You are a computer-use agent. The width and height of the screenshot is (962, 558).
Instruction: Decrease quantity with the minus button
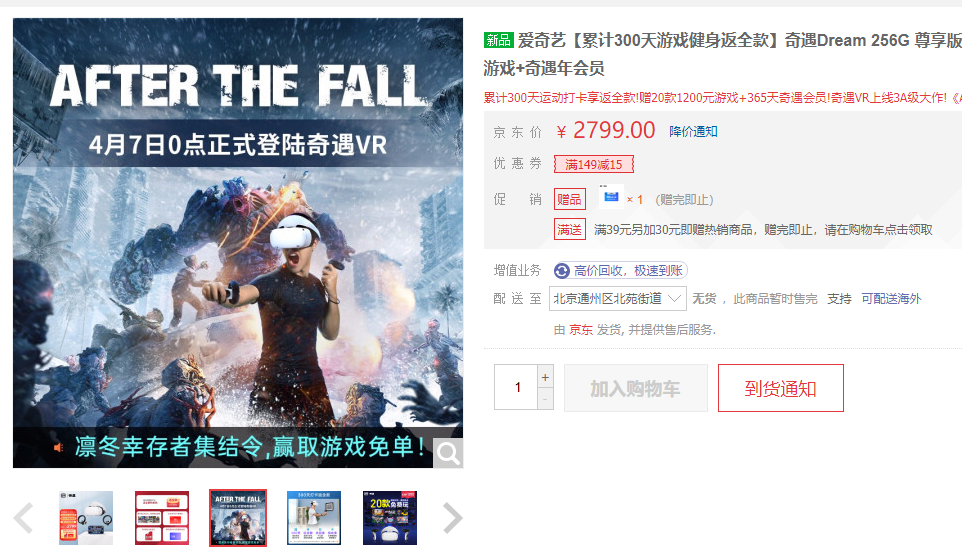(545, 399)
